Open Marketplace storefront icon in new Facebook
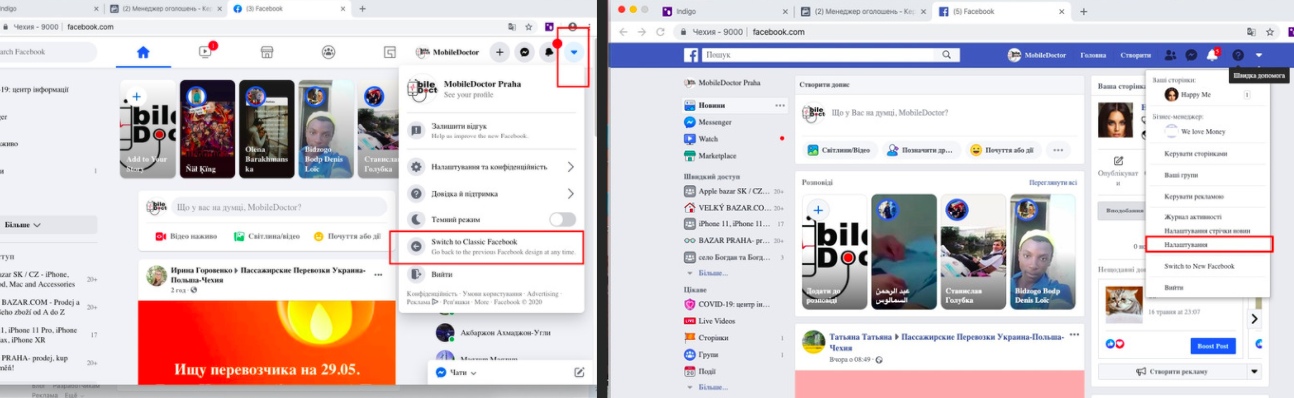Screen dimensions: 1294x398 coord(267,52)
